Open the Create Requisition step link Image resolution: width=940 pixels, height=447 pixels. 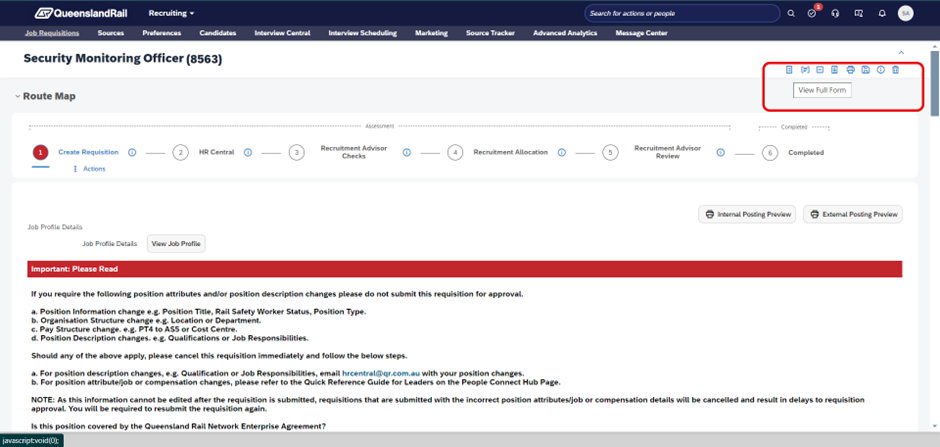coord(88,152)
